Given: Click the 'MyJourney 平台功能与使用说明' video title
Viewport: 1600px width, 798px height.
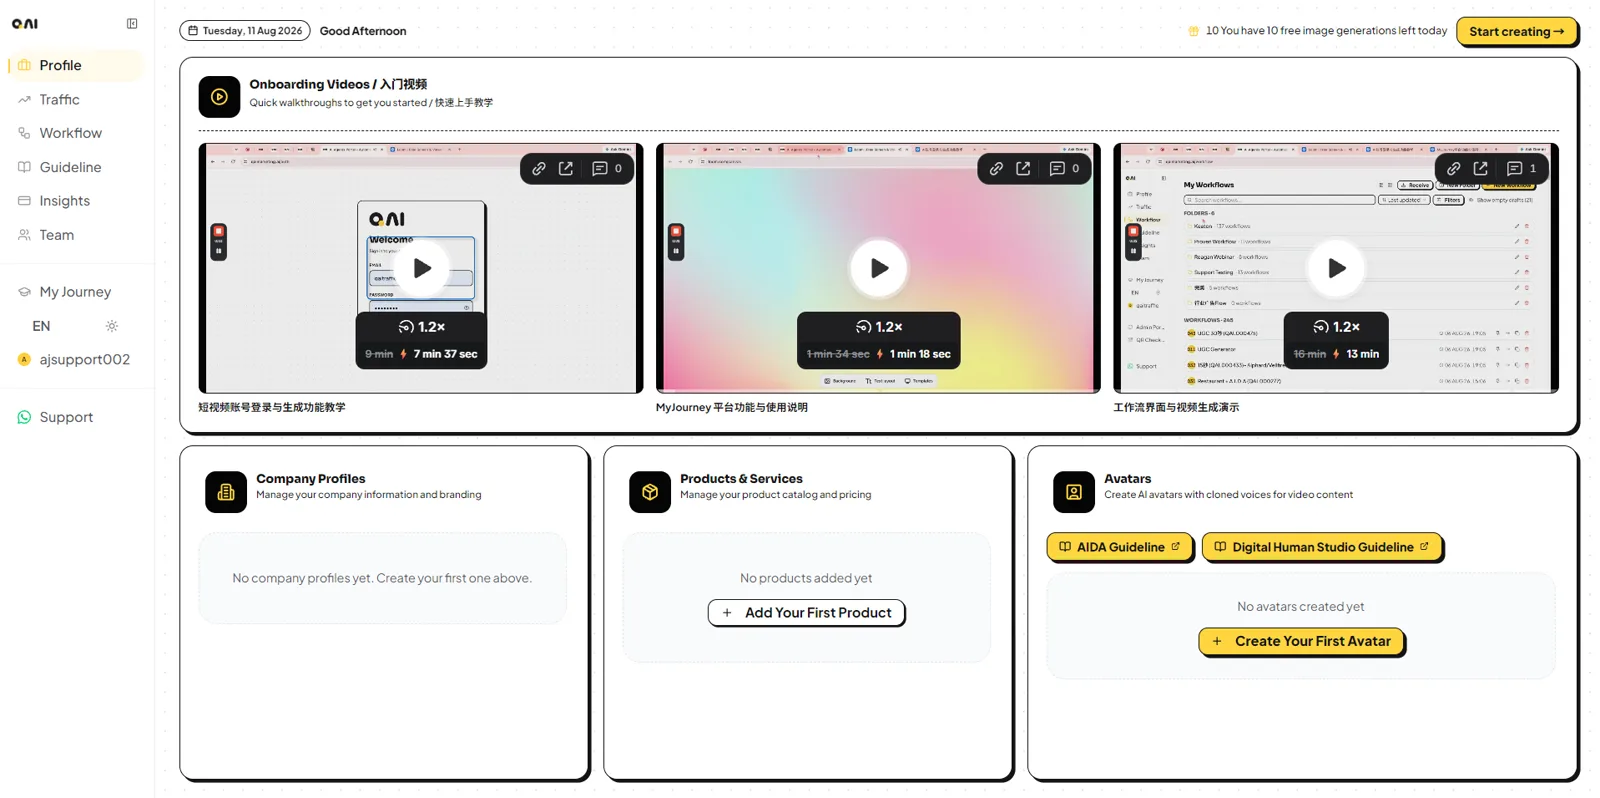Looking at the screenshot, I should click(732, 408).
